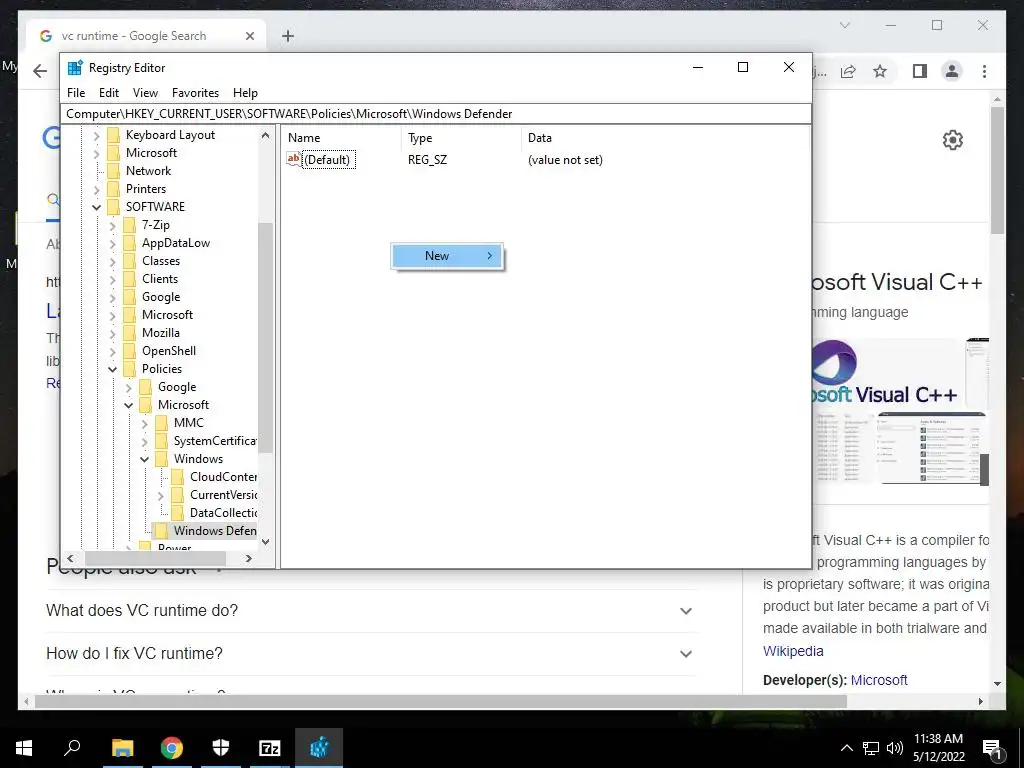1024x768 pixels.
Task: Open Windows Security shield on taskbar
Action: (221, 748)
